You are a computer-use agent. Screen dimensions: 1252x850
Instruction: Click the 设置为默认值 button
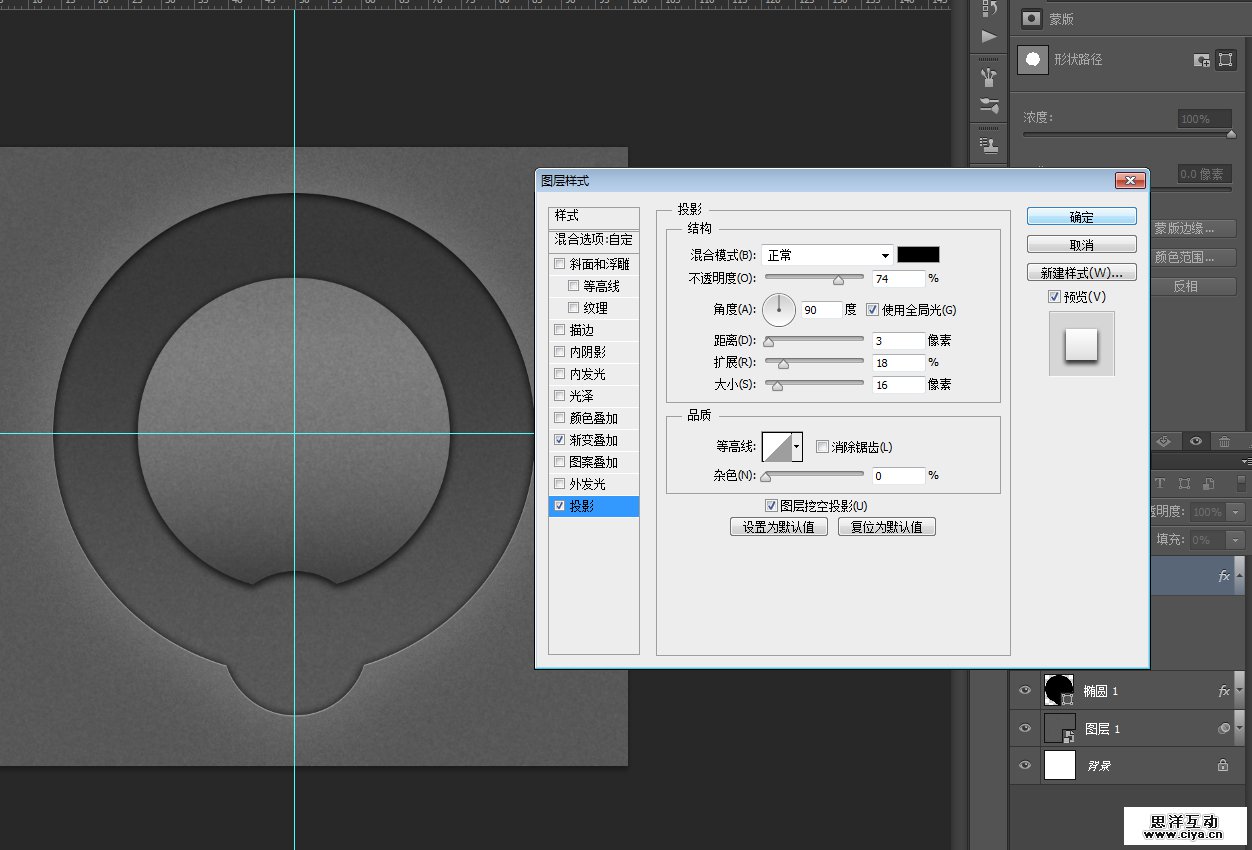click(779, 527)
